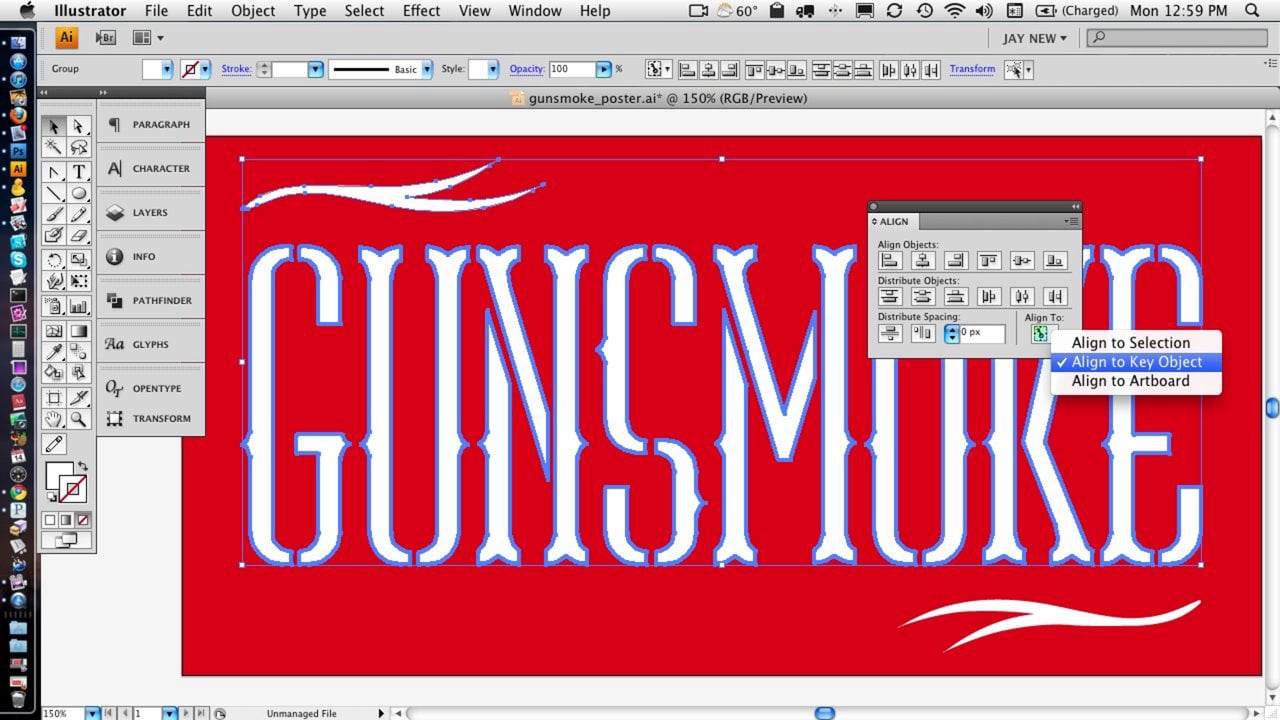Click Horizontal Distribute Center in Align panel
This screenshot has width=1280, height=720.
(x=1021, y=297)
